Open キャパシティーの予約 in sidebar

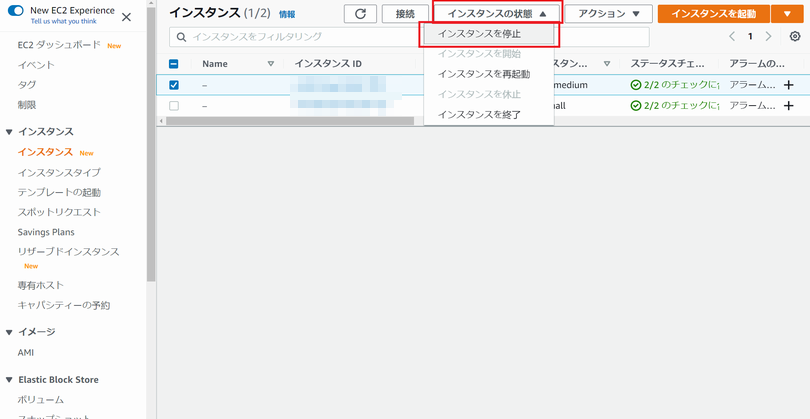[x=64, y=305]
